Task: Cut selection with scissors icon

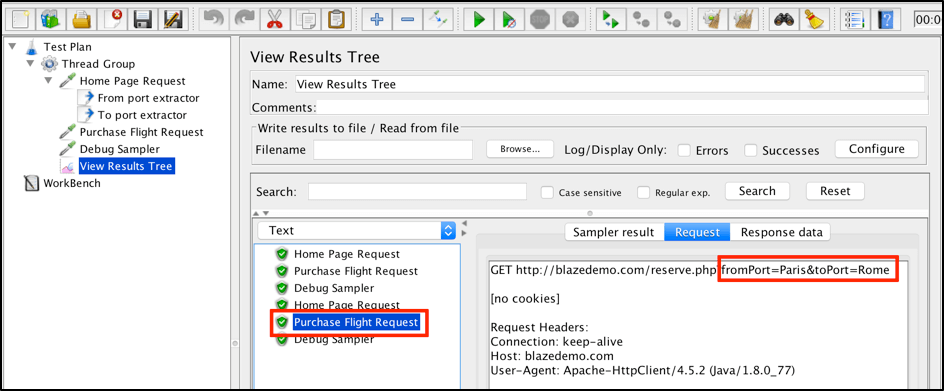Action: click(275, 19)
